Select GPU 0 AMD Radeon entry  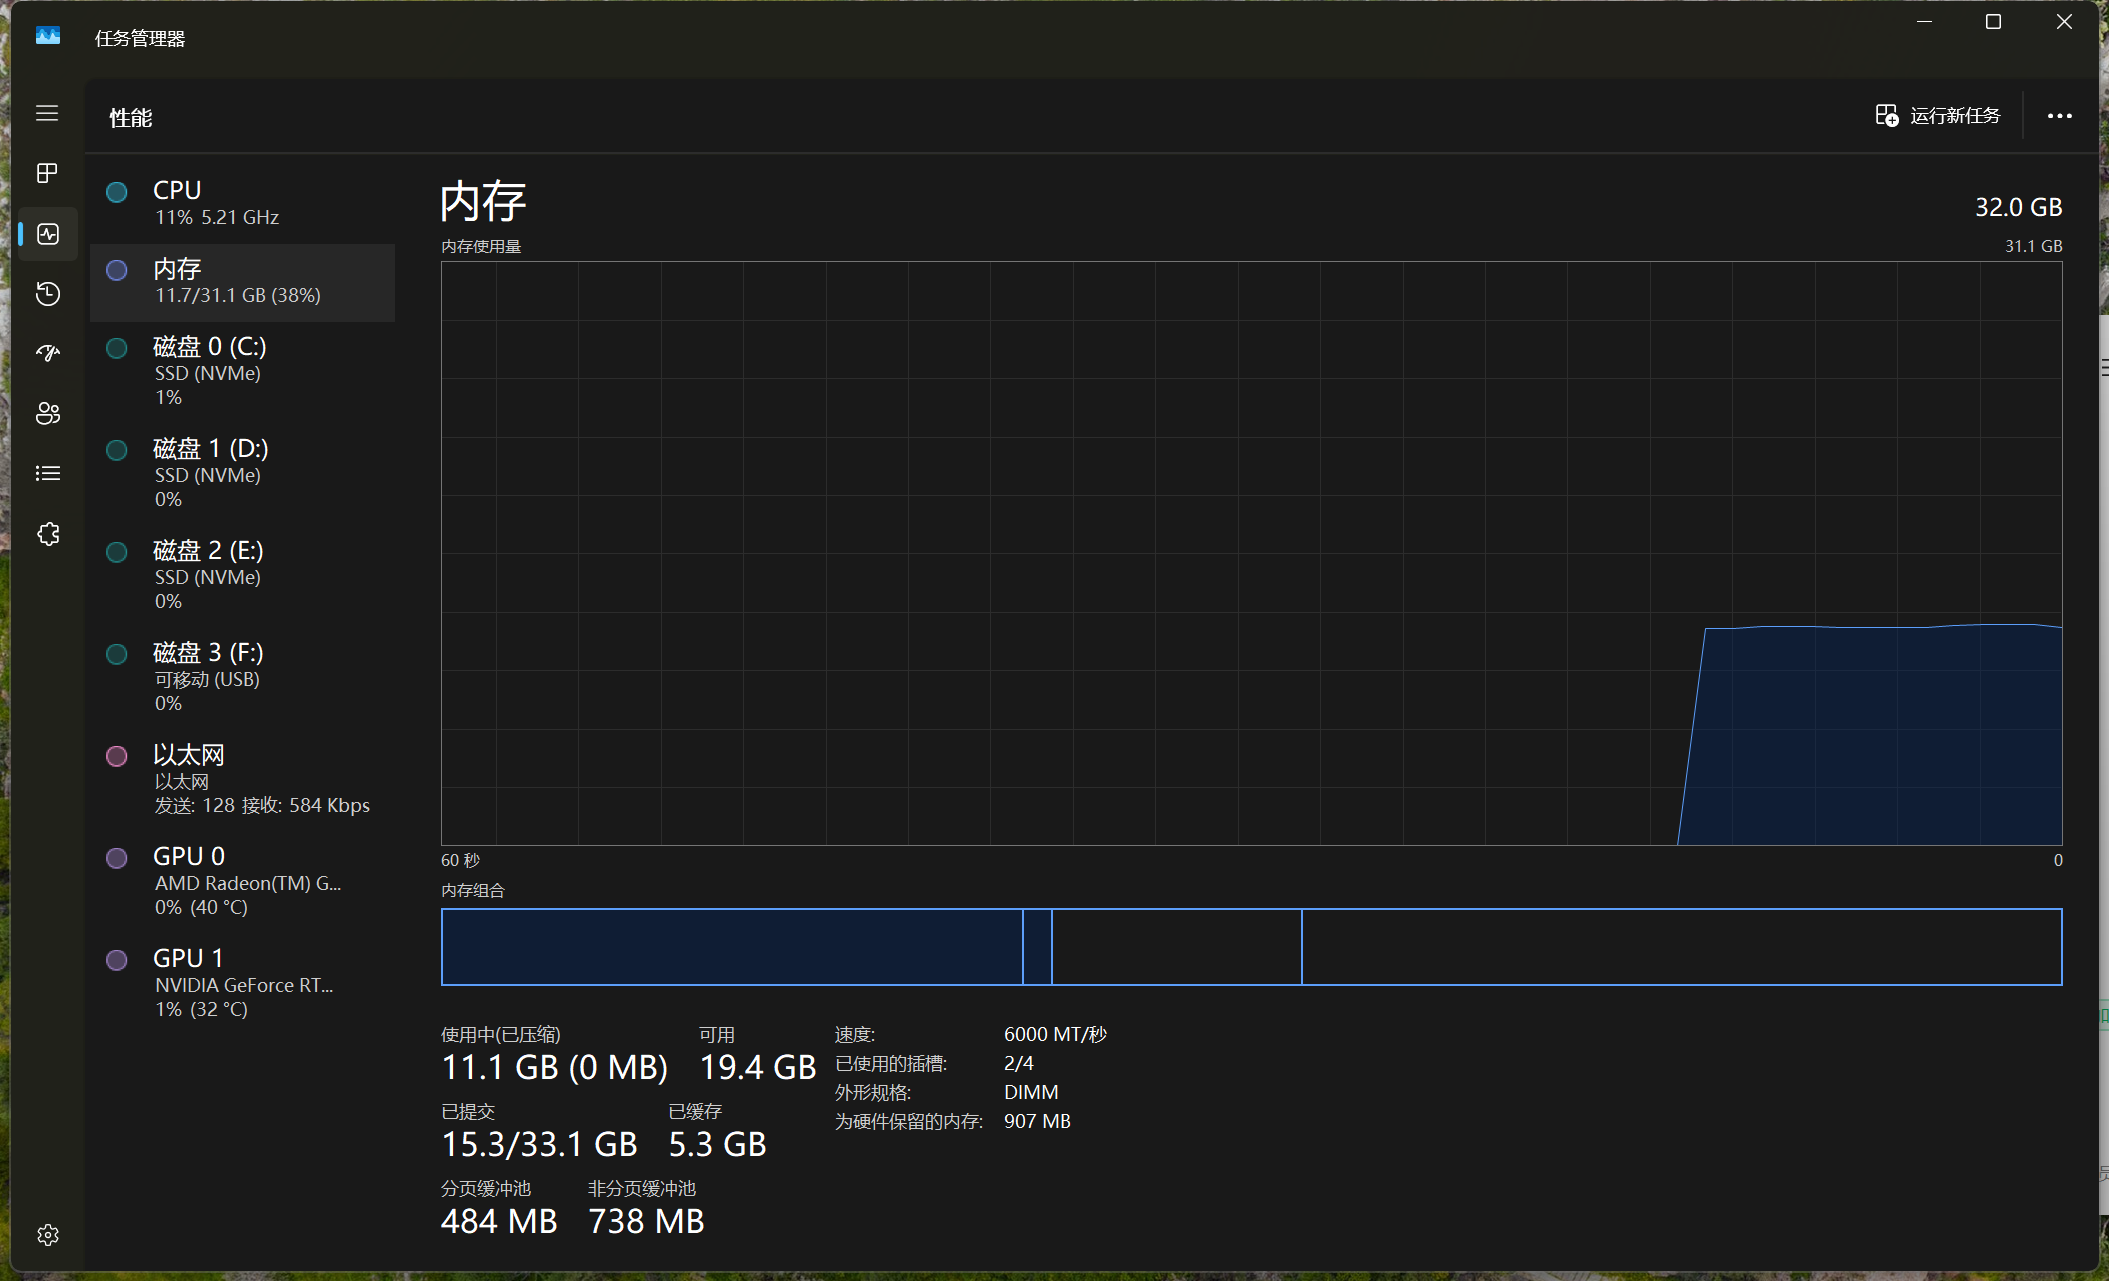(242, 881)
